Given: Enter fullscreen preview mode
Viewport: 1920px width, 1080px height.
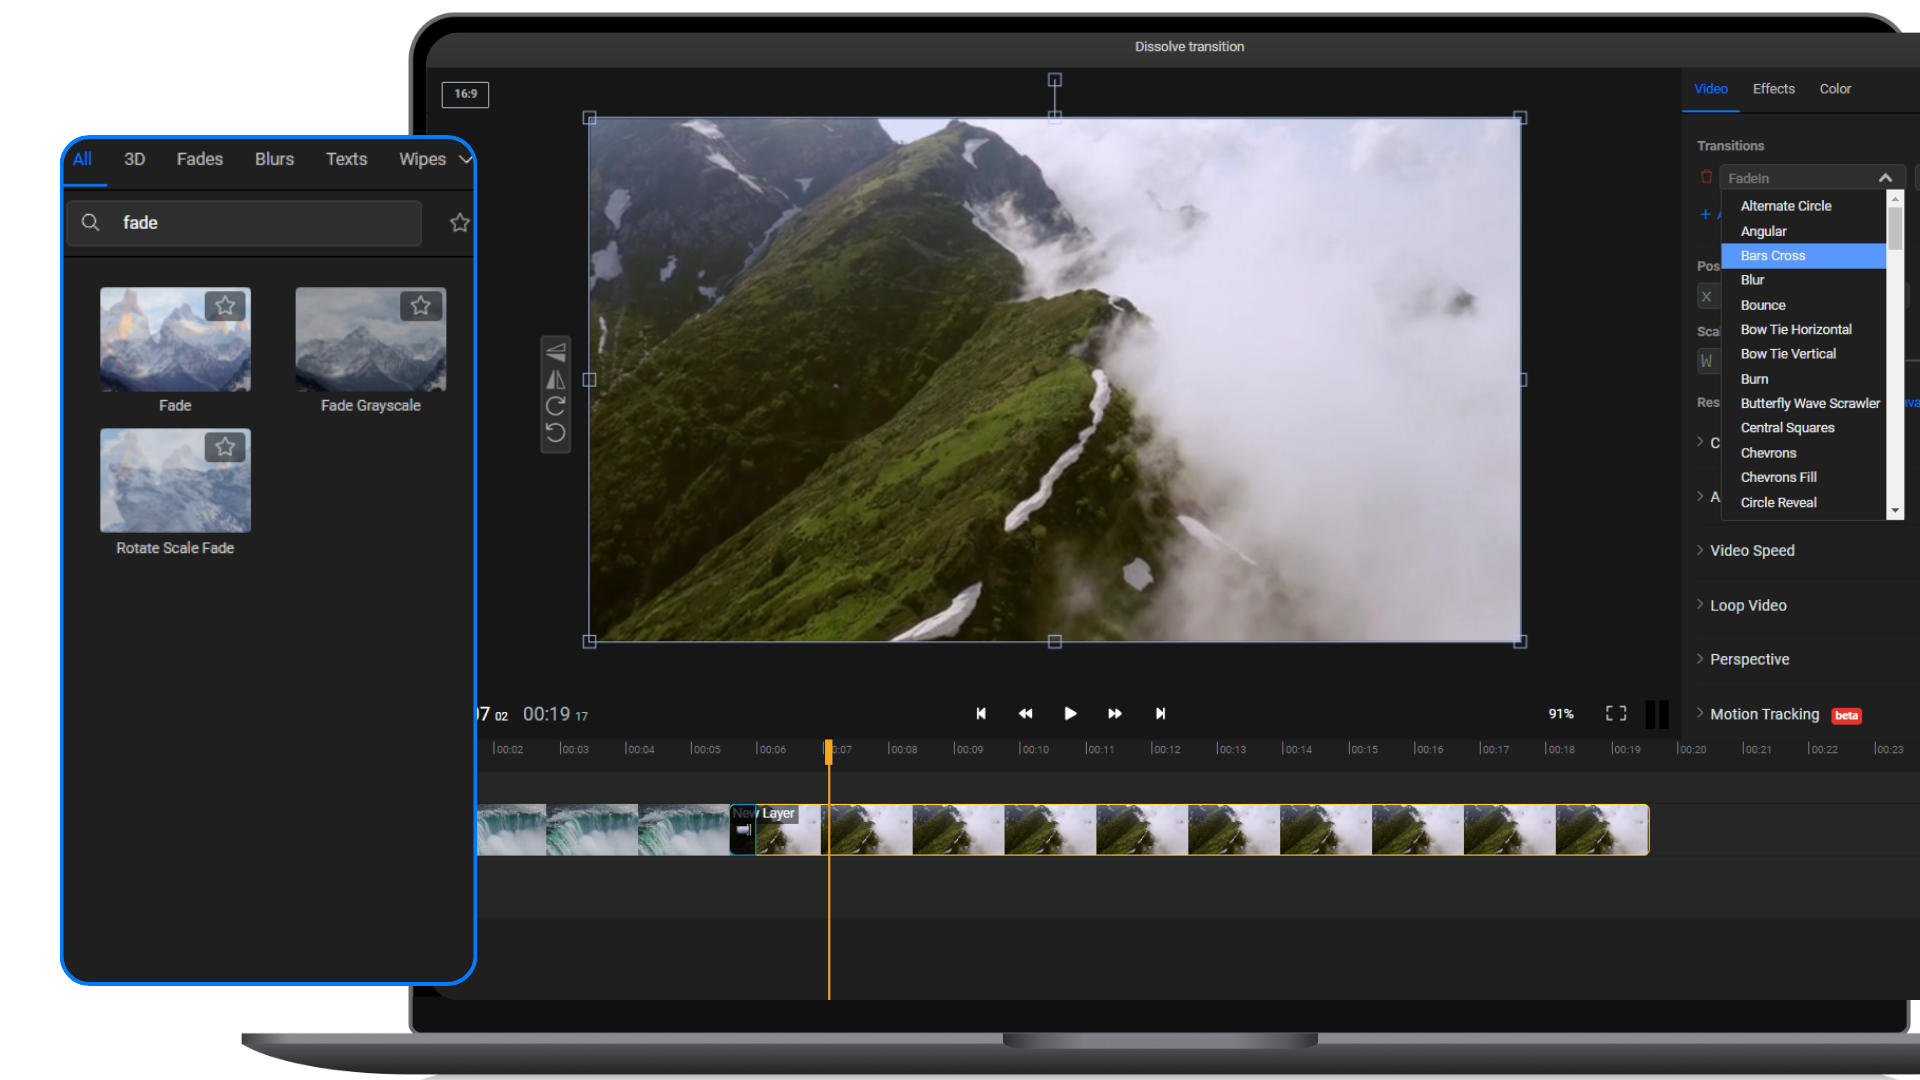Looking at the screenshot, I should (1616, 713).
